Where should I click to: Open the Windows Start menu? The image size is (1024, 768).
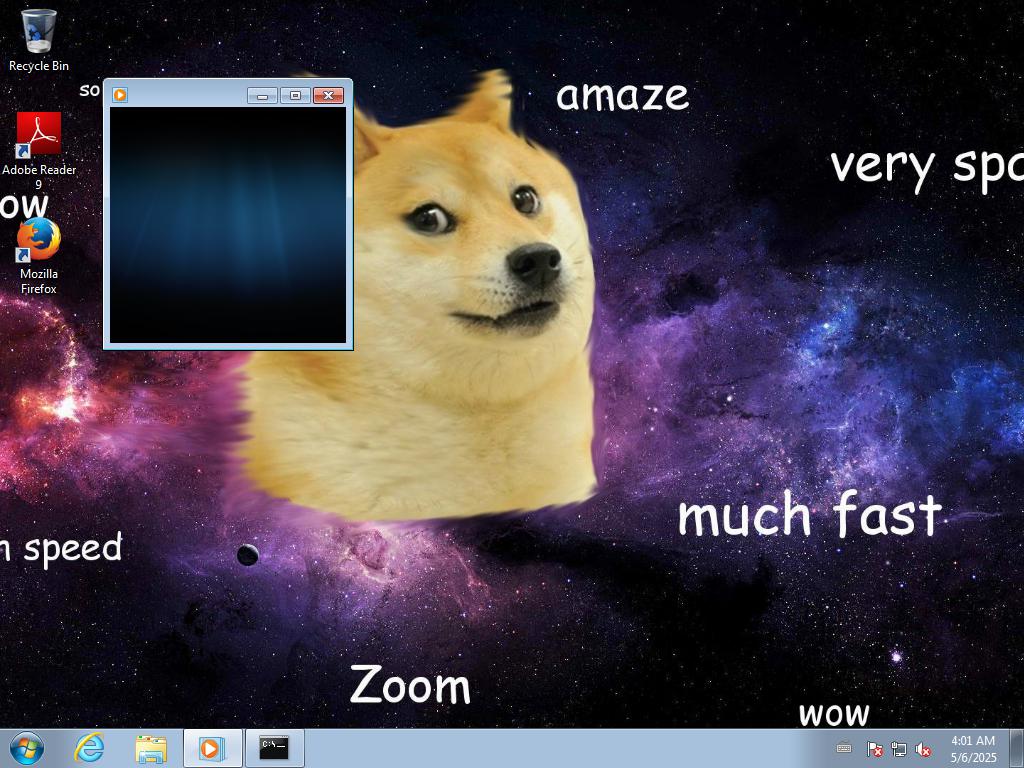[27, 748]
